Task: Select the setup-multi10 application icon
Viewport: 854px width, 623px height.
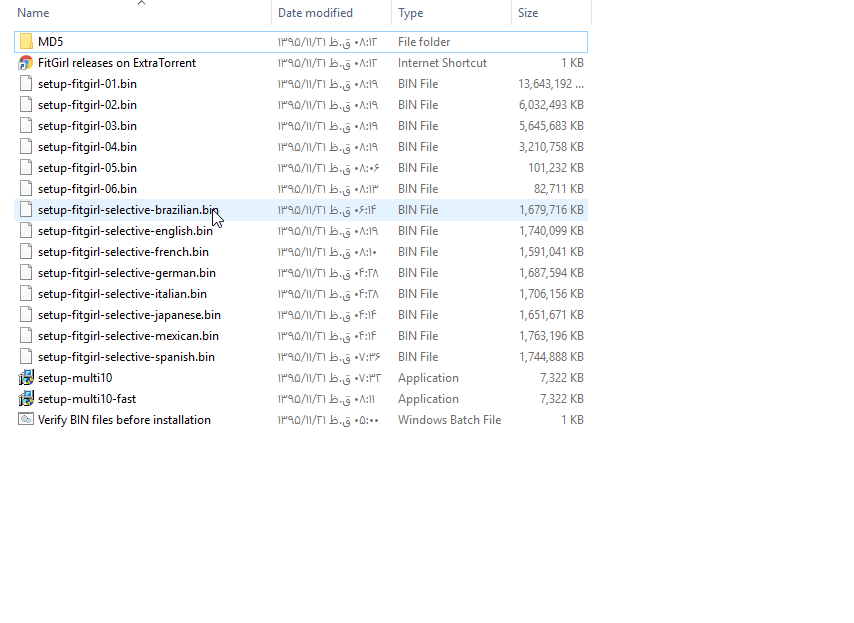Action: pos(26,378)
